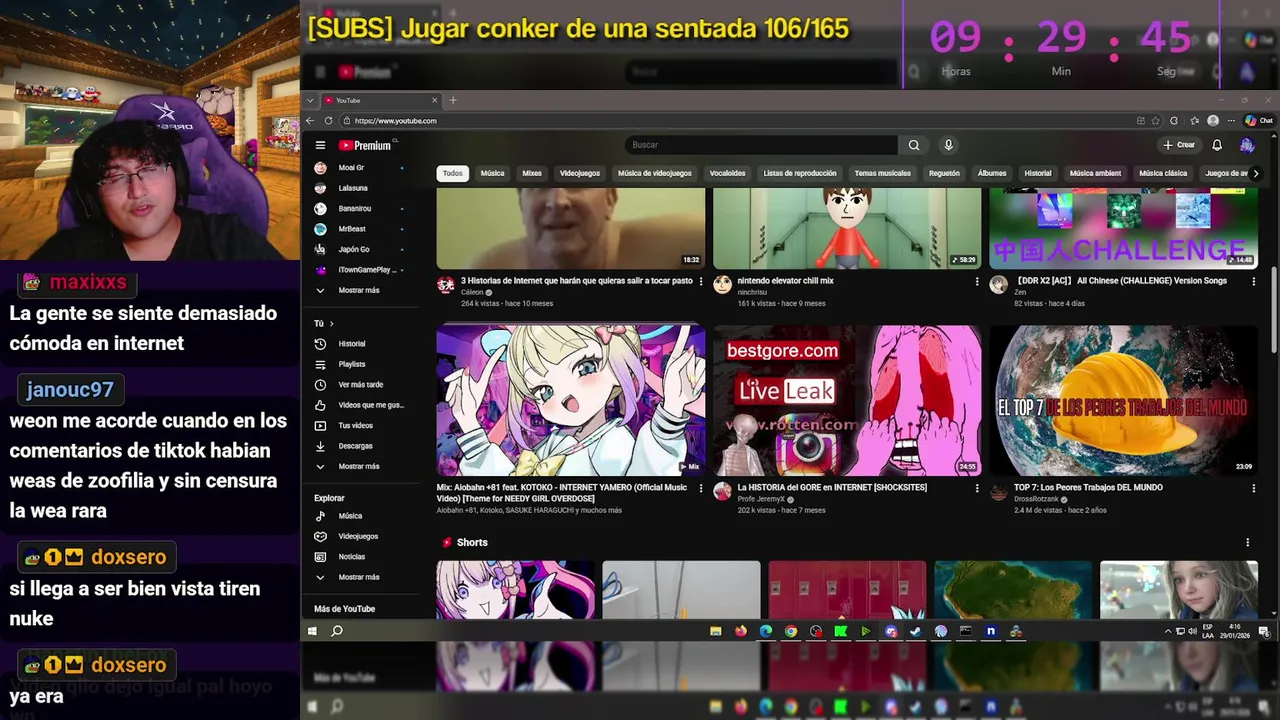Select the Todos filter chip
The height and width of the screenshot is (720, 1280).
[453, 173]
